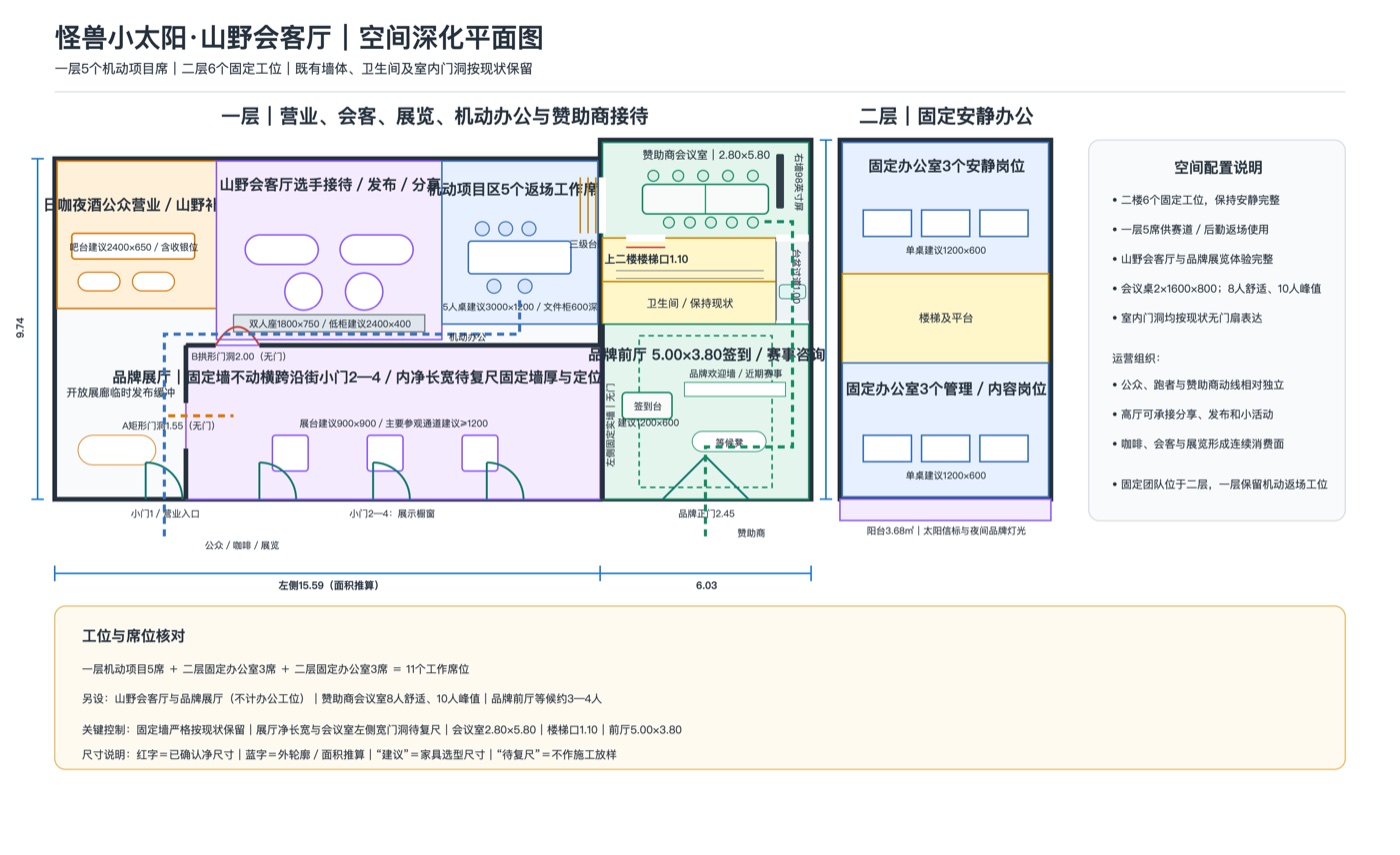1400x855 pixels.
Task: Click bullet 公众、跑者与赞助商动线相对独立
Action: (x=1203, y=384)
